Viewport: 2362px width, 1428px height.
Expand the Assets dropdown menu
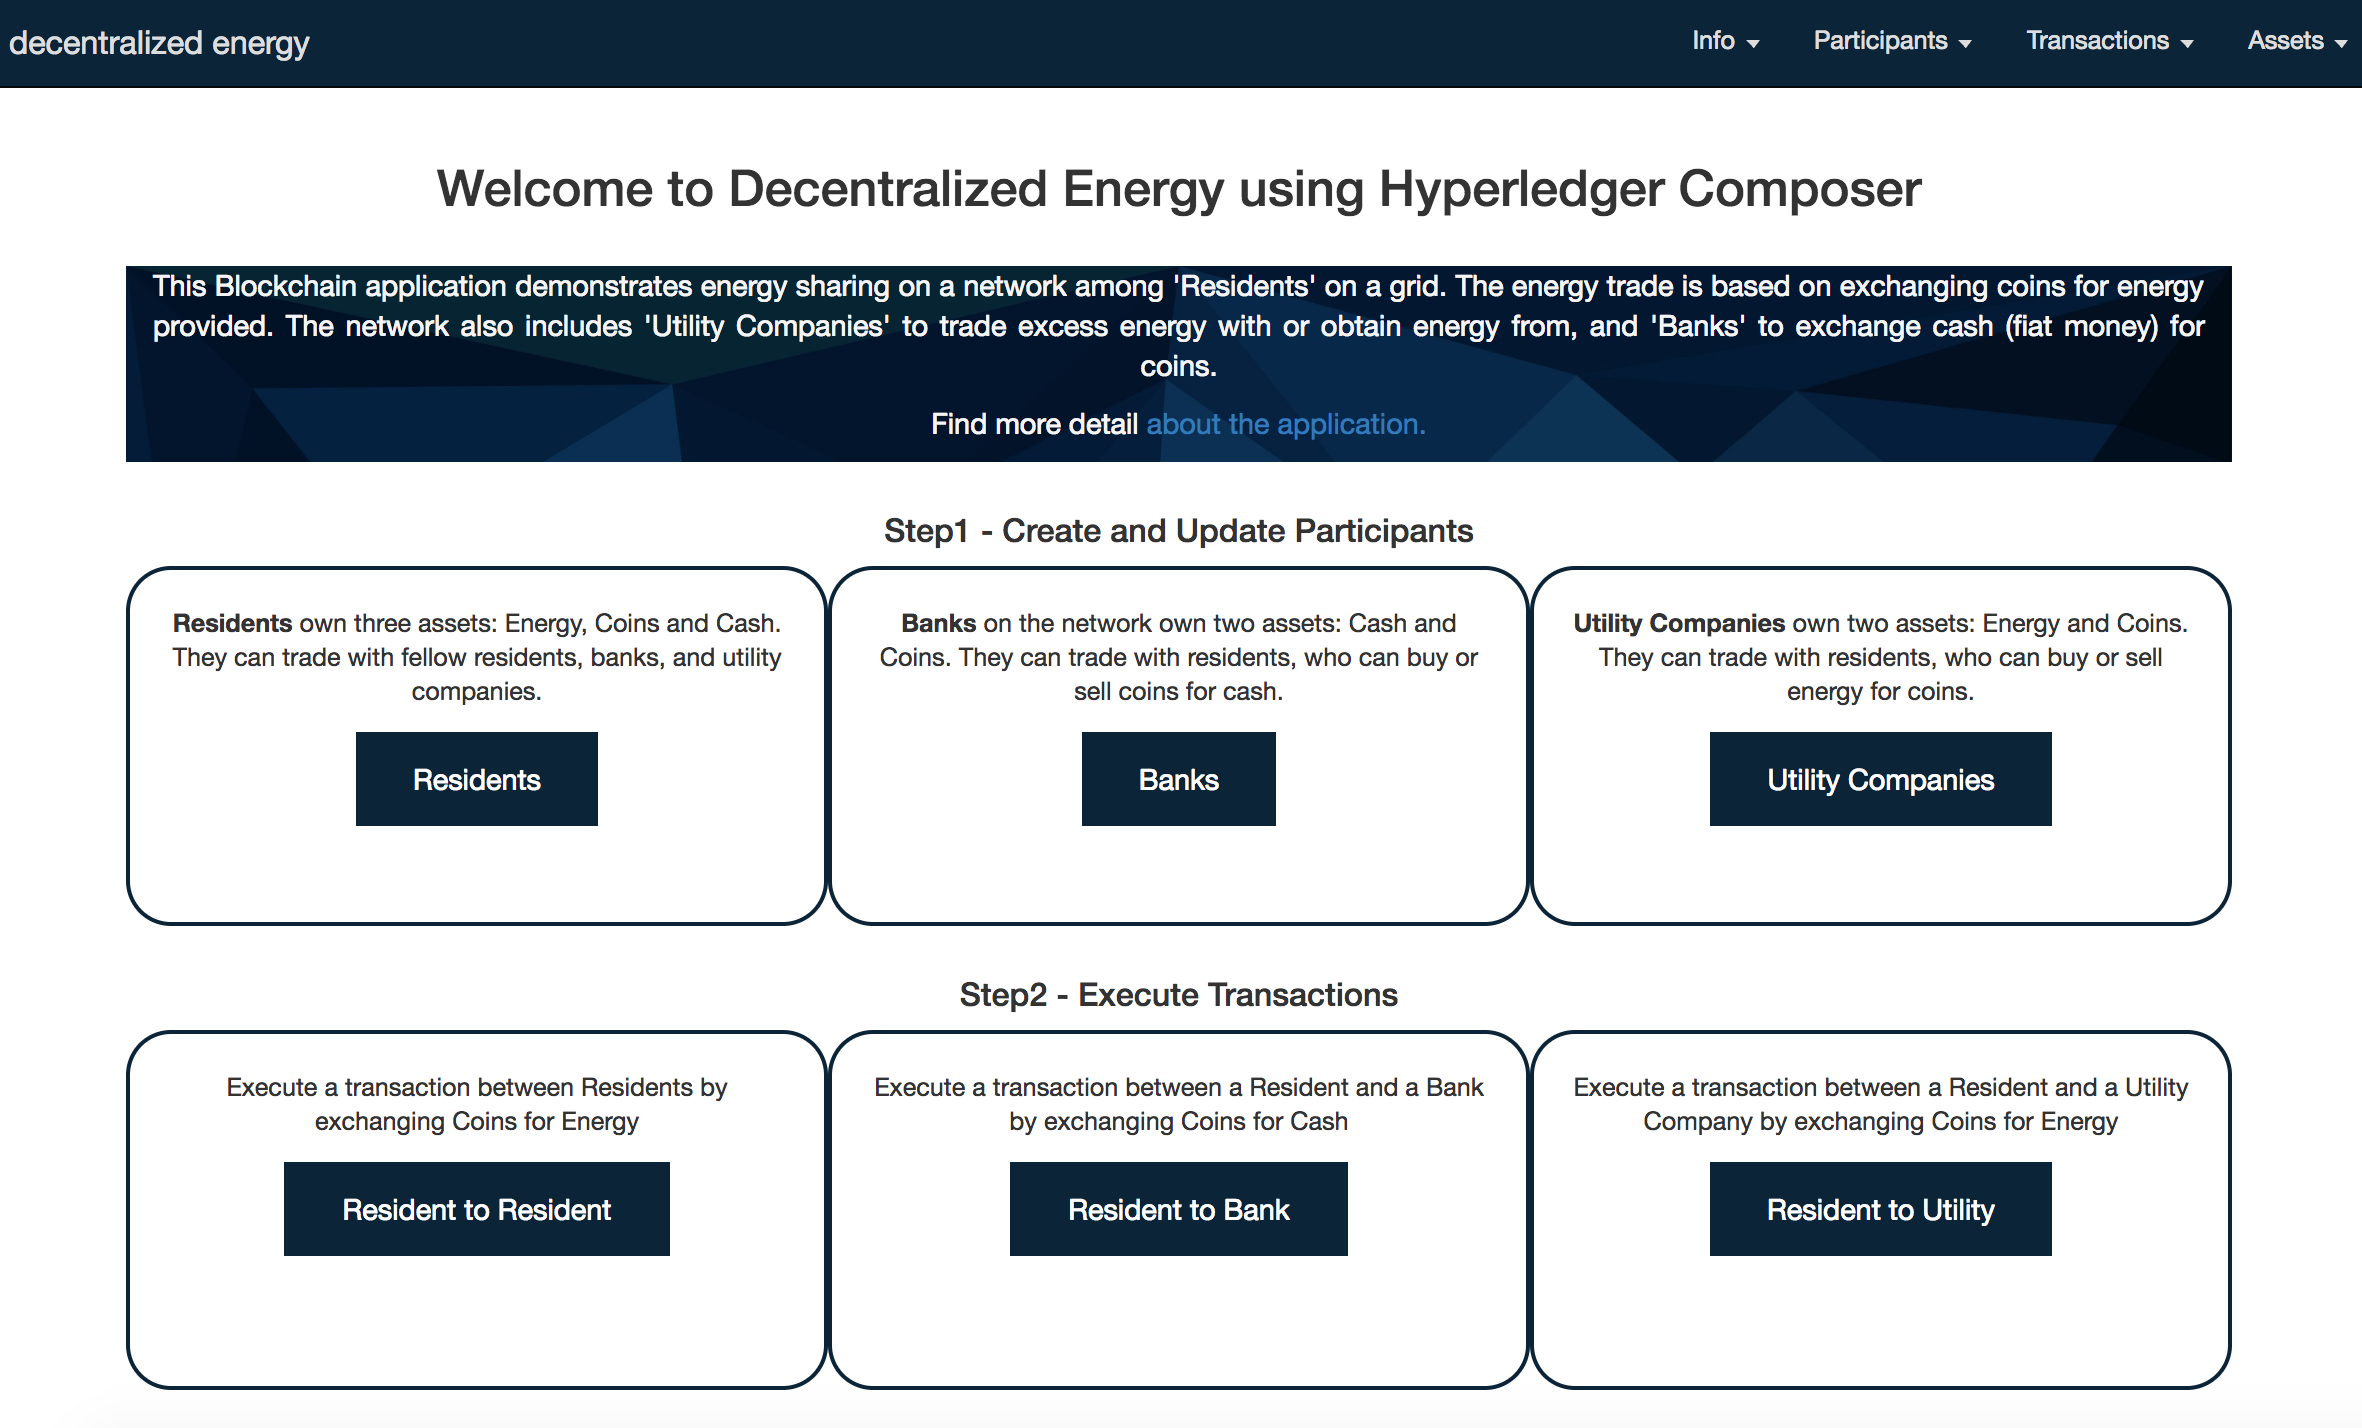(2293, 41)
